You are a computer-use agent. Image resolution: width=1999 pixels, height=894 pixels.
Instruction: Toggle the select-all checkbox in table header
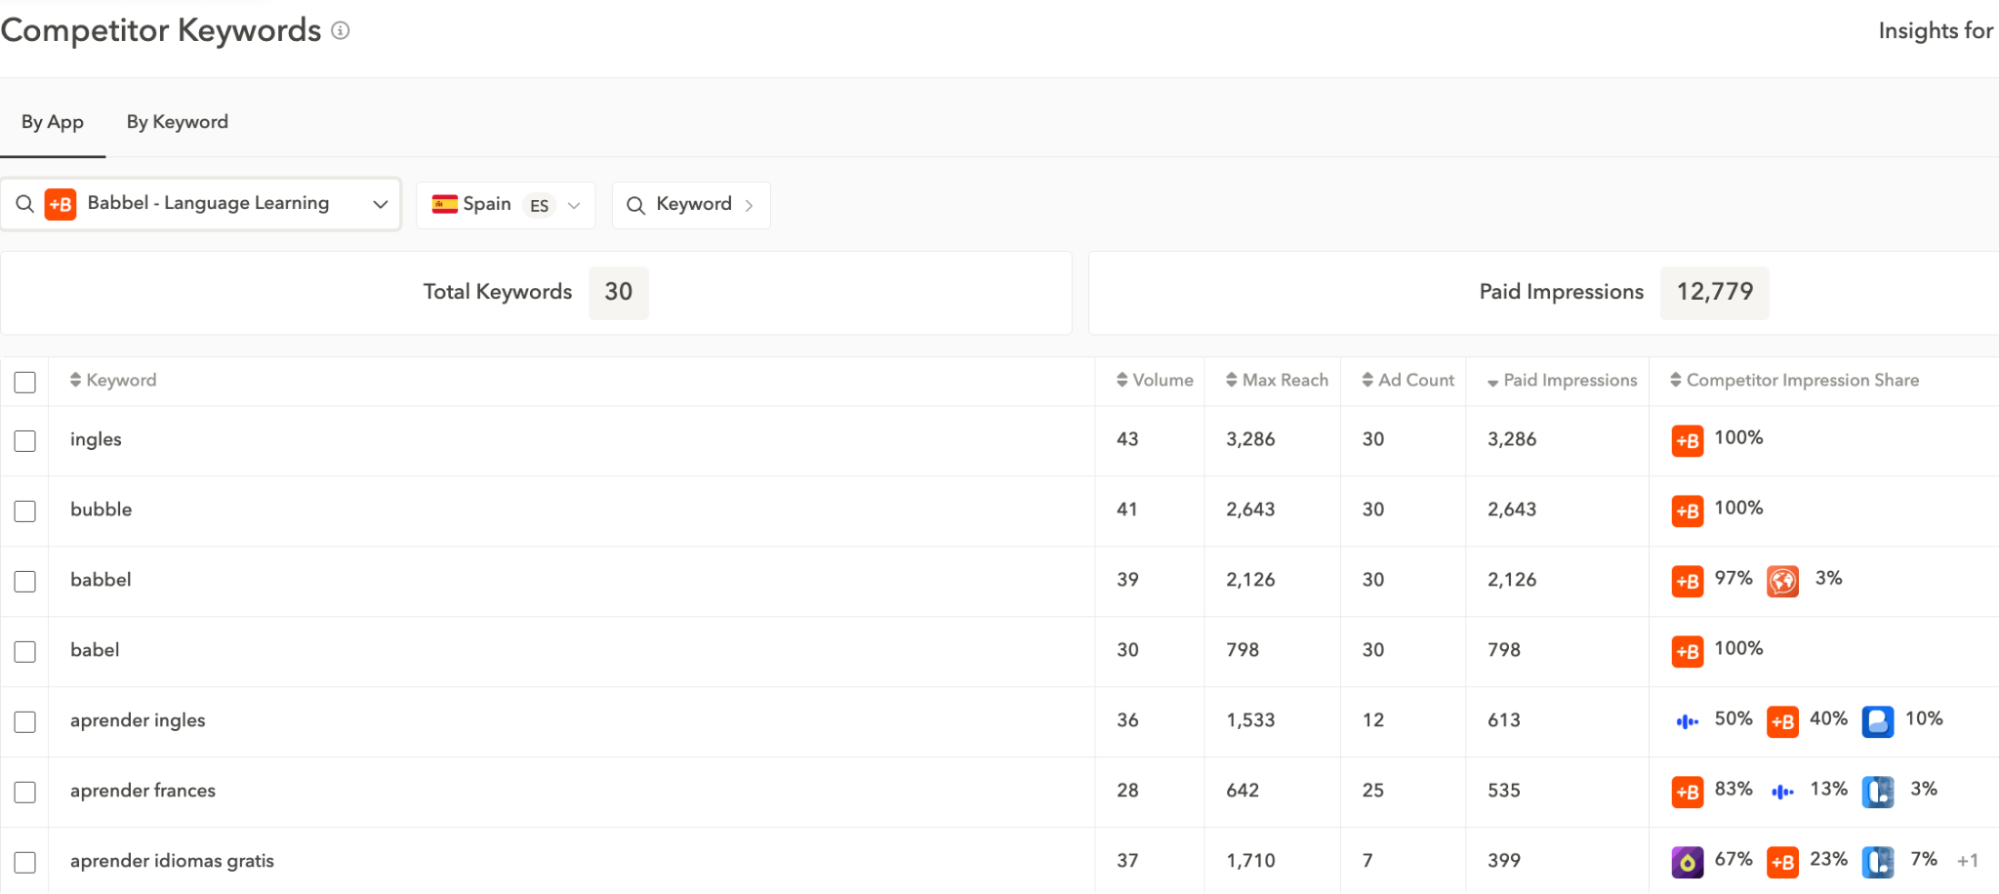[x=25, y=382]
